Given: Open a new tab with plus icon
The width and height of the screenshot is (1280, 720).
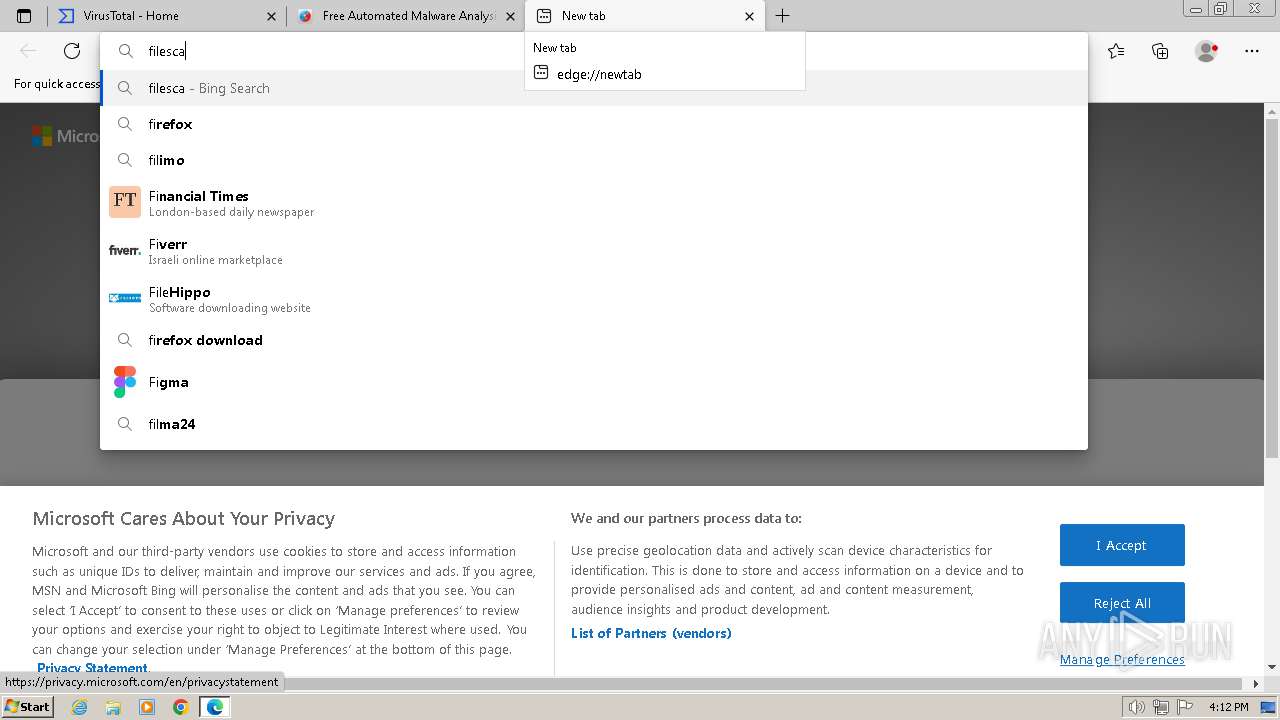Looking at the screenshot, I should (782, 16).
